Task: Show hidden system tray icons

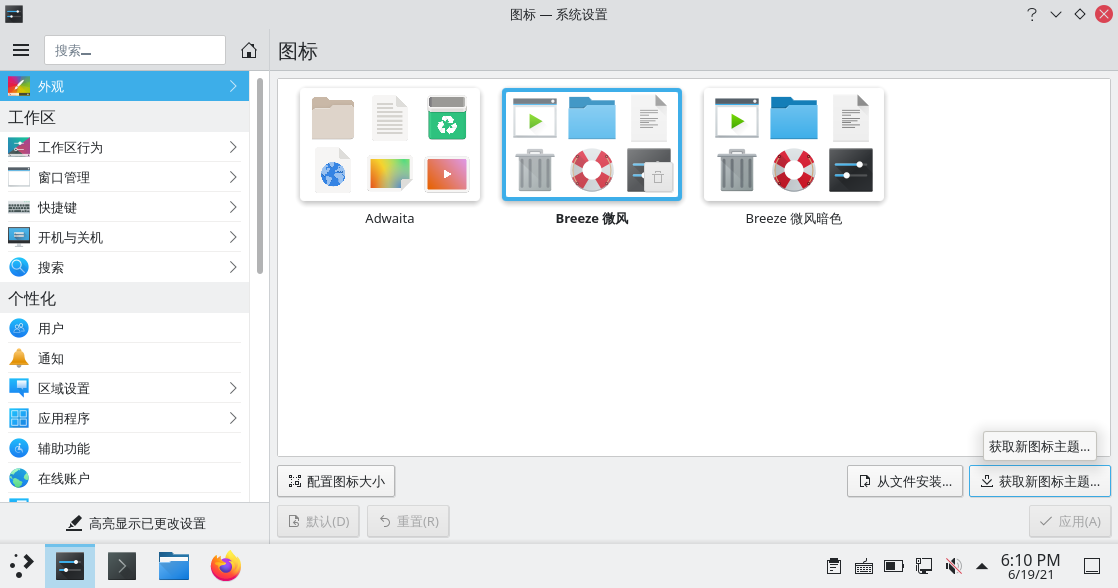Action: (x=982, y=566)
